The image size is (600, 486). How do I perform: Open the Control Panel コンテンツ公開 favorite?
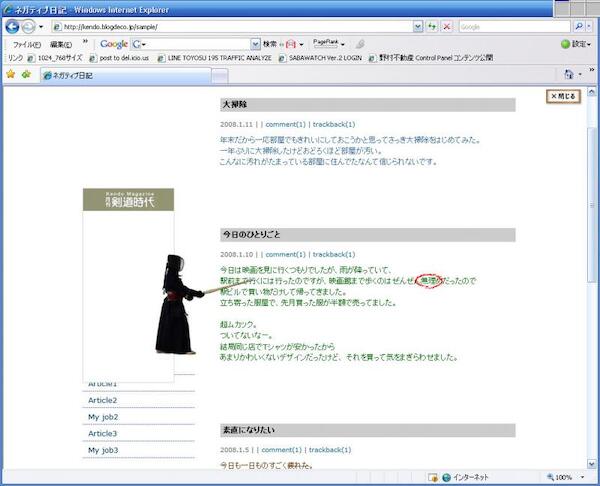[x=431, y=58]
